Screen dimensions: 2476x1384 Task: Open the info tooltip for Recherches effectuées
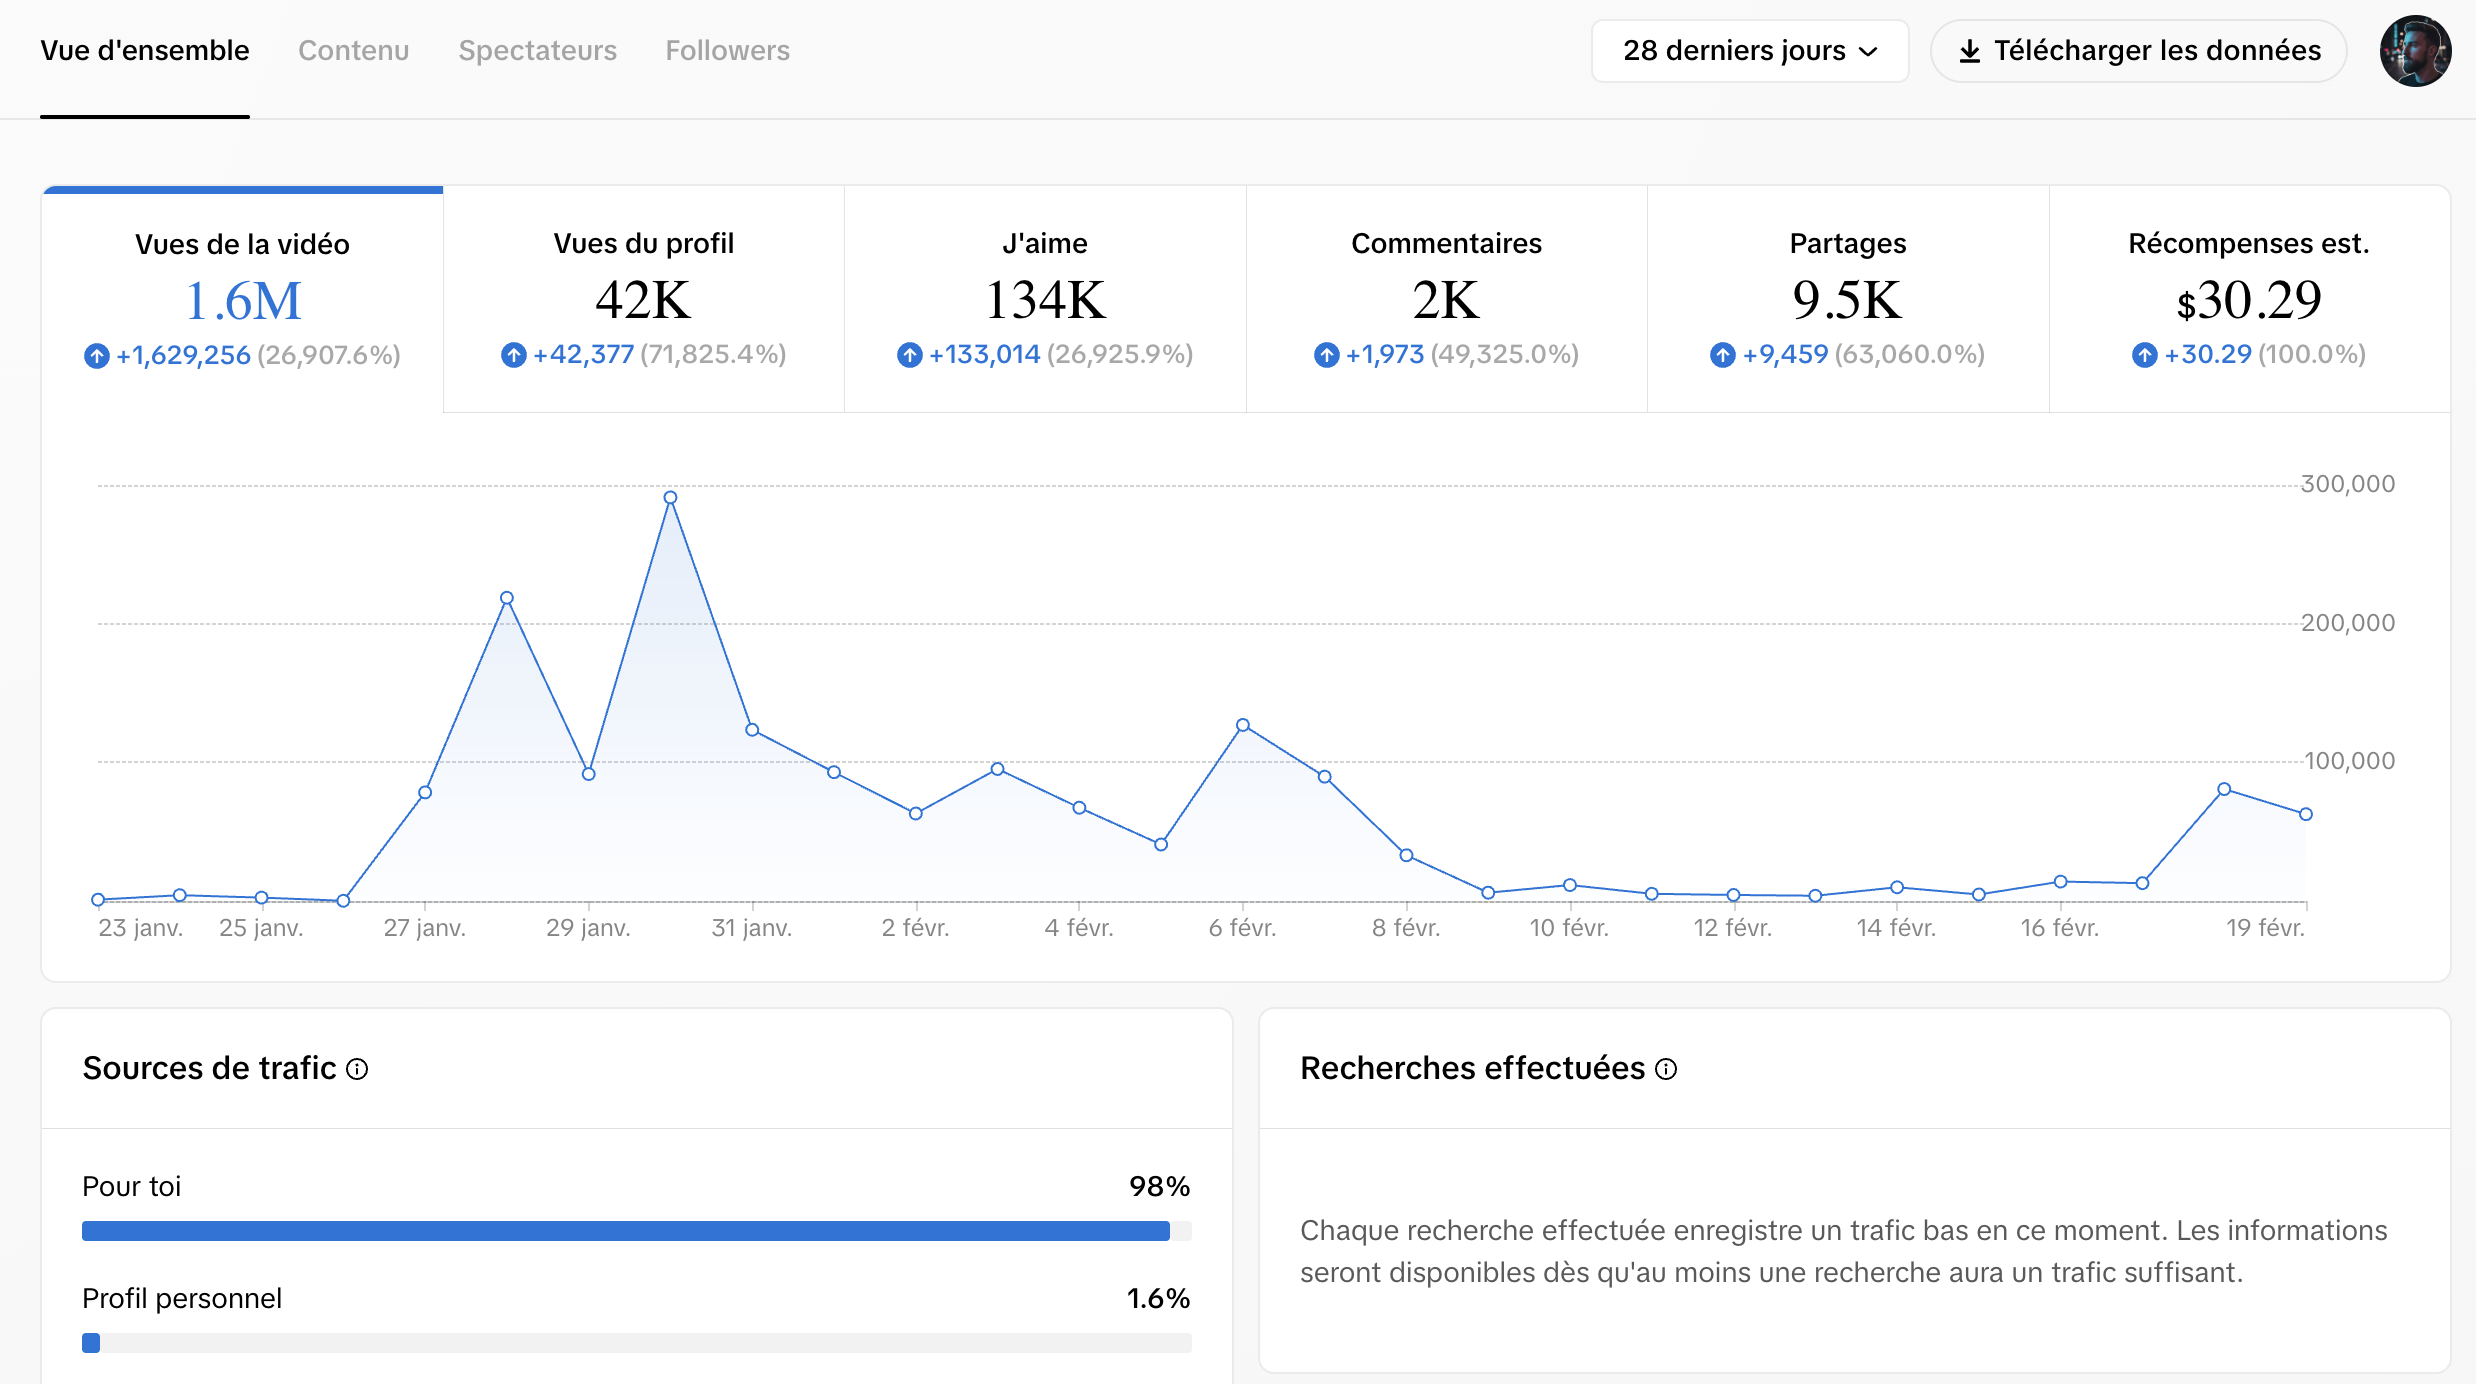pyautogui.click(x=1667, y=1070)
